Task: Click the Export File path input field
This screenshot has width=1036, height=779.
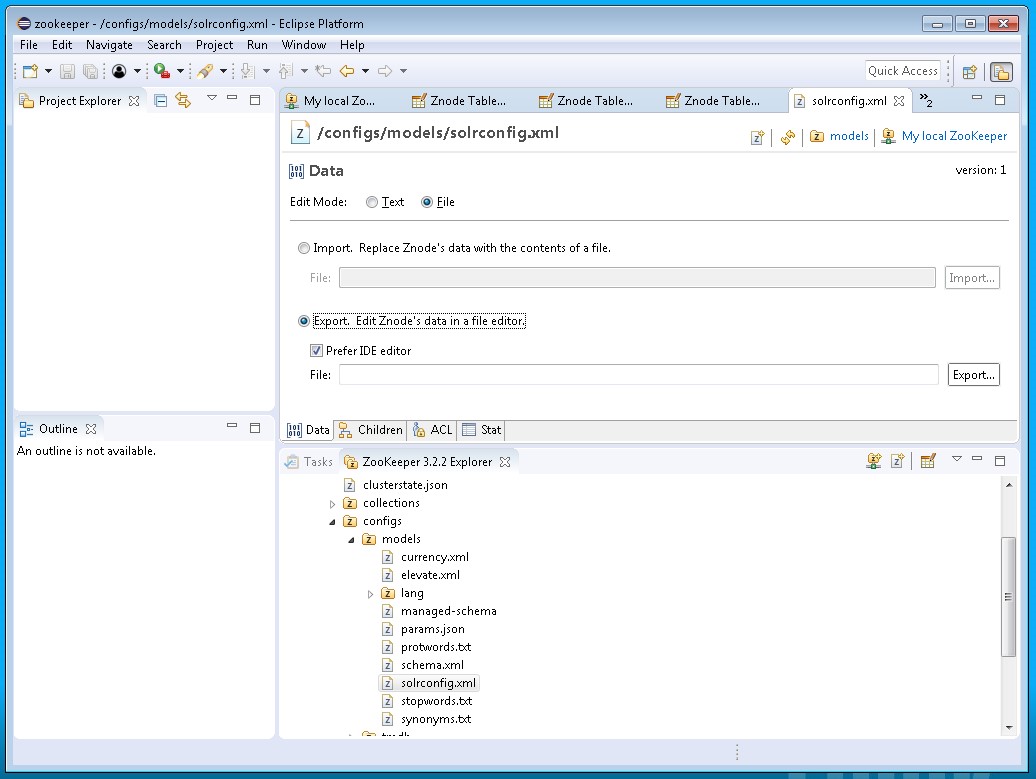Action: 638,375
